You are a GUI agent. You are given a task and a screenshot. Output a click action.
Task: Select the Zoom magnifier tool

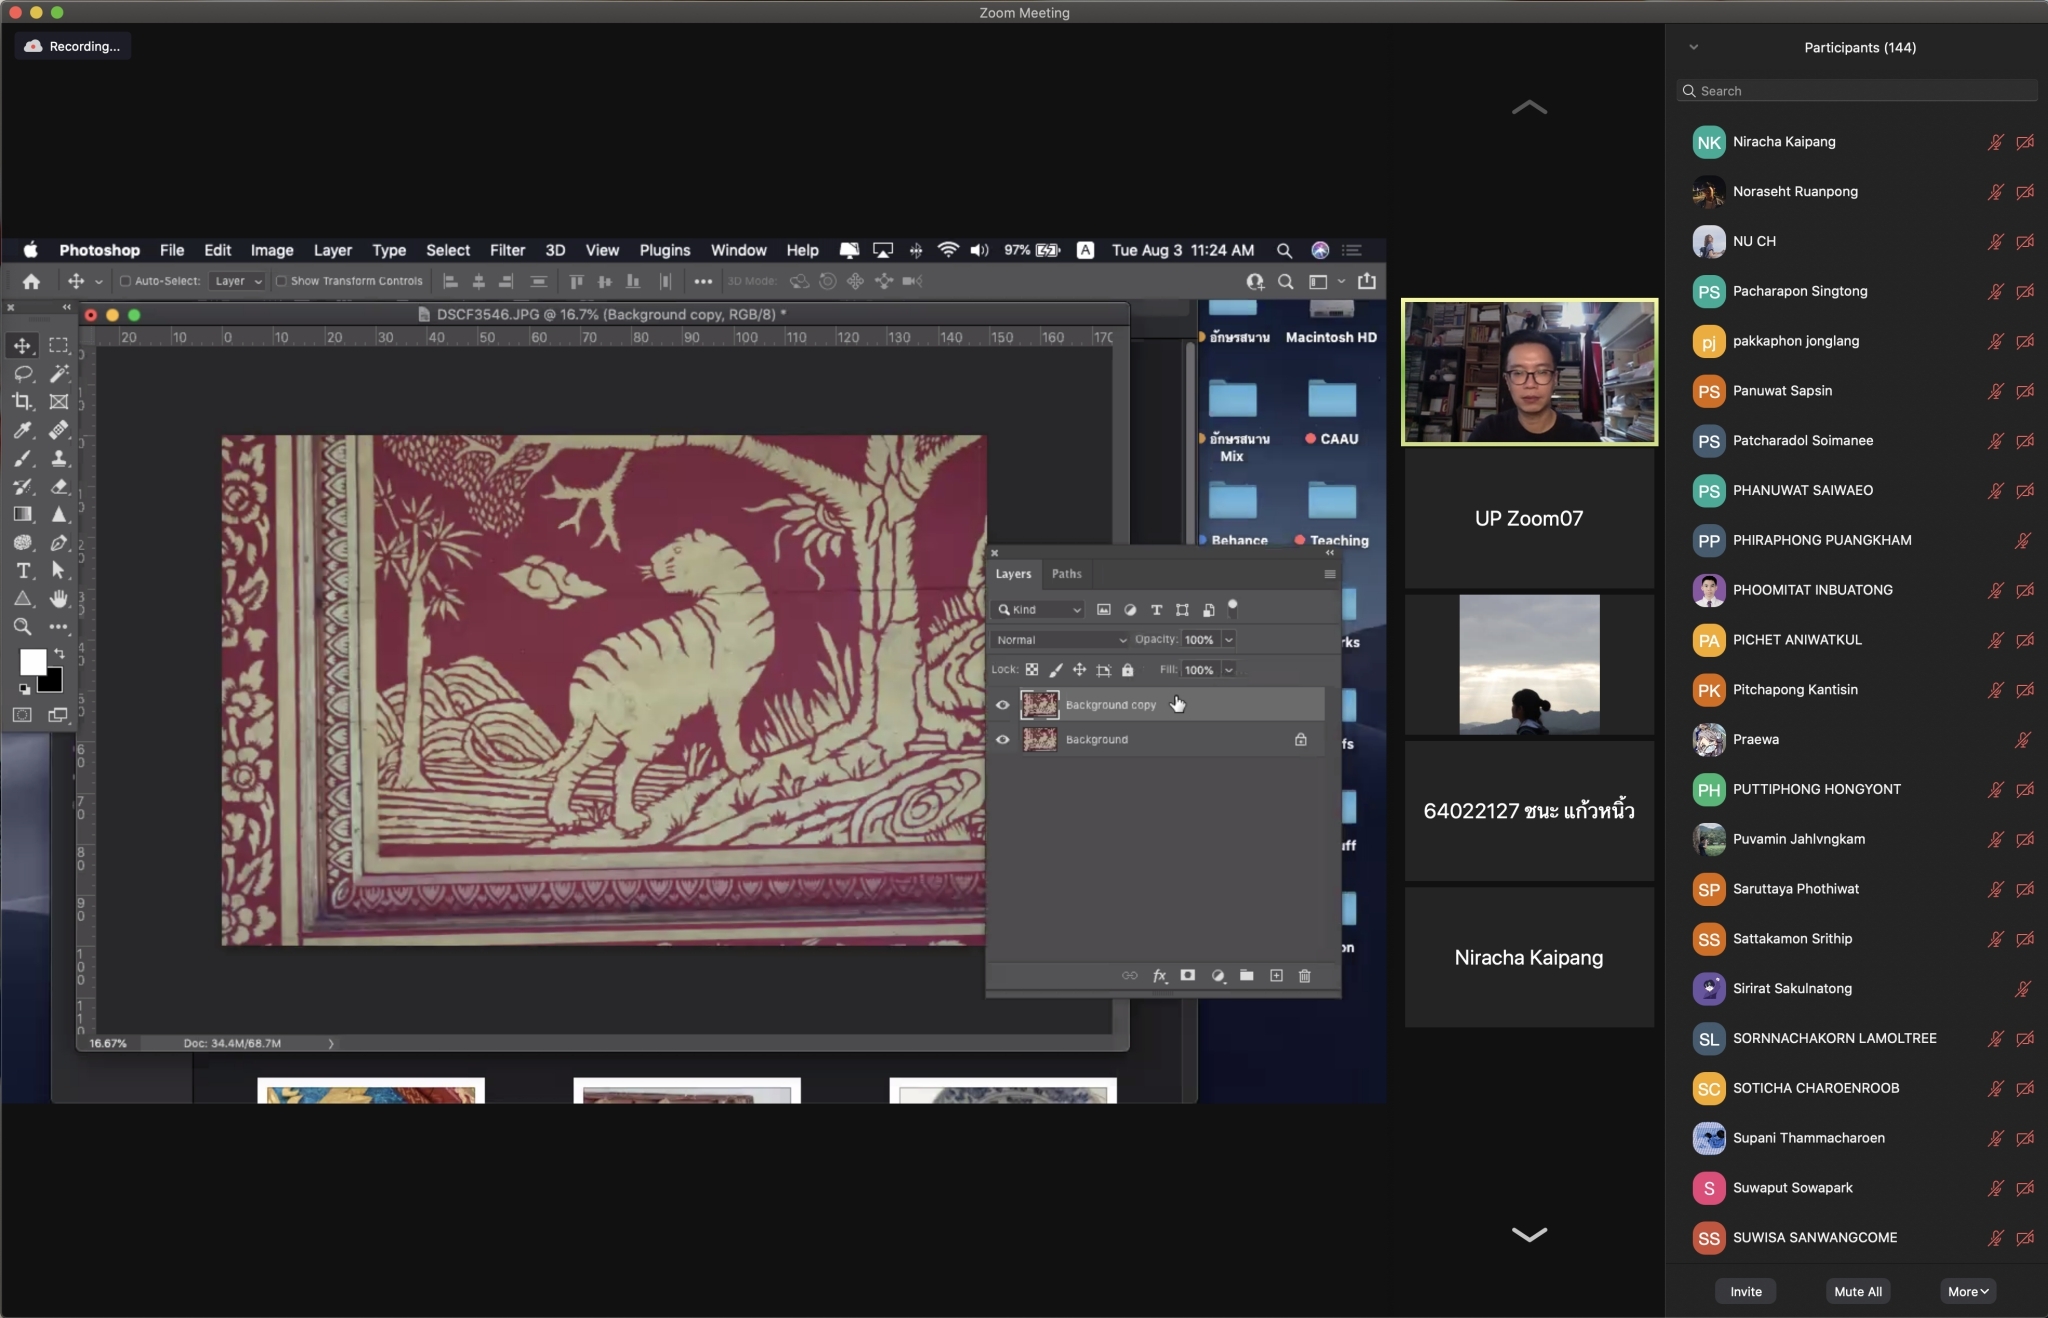click(22, 627)
